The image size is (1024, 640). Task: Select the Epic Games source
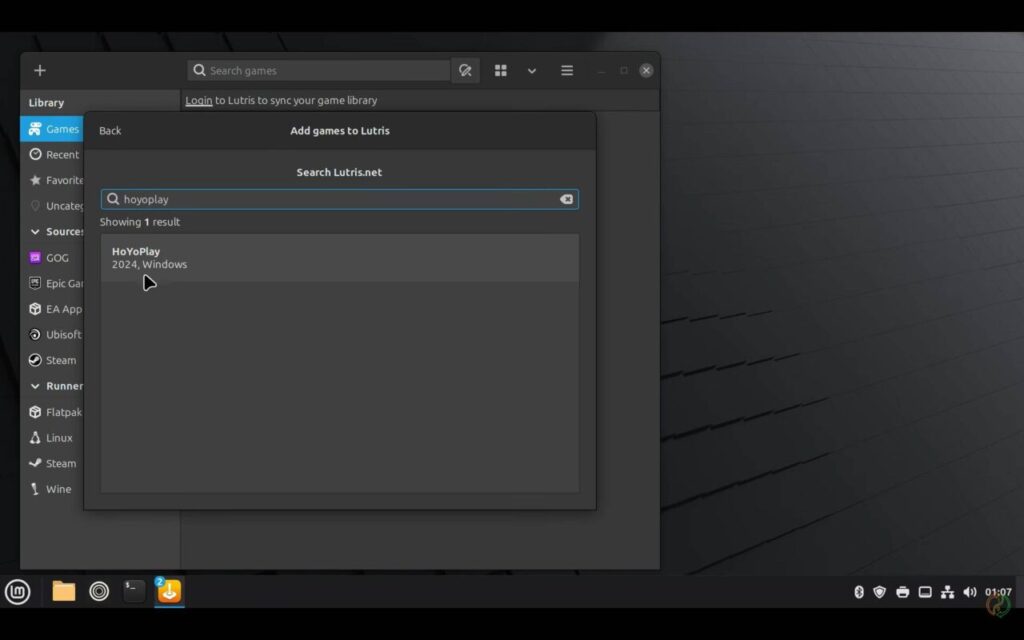[x=52, y=283]
